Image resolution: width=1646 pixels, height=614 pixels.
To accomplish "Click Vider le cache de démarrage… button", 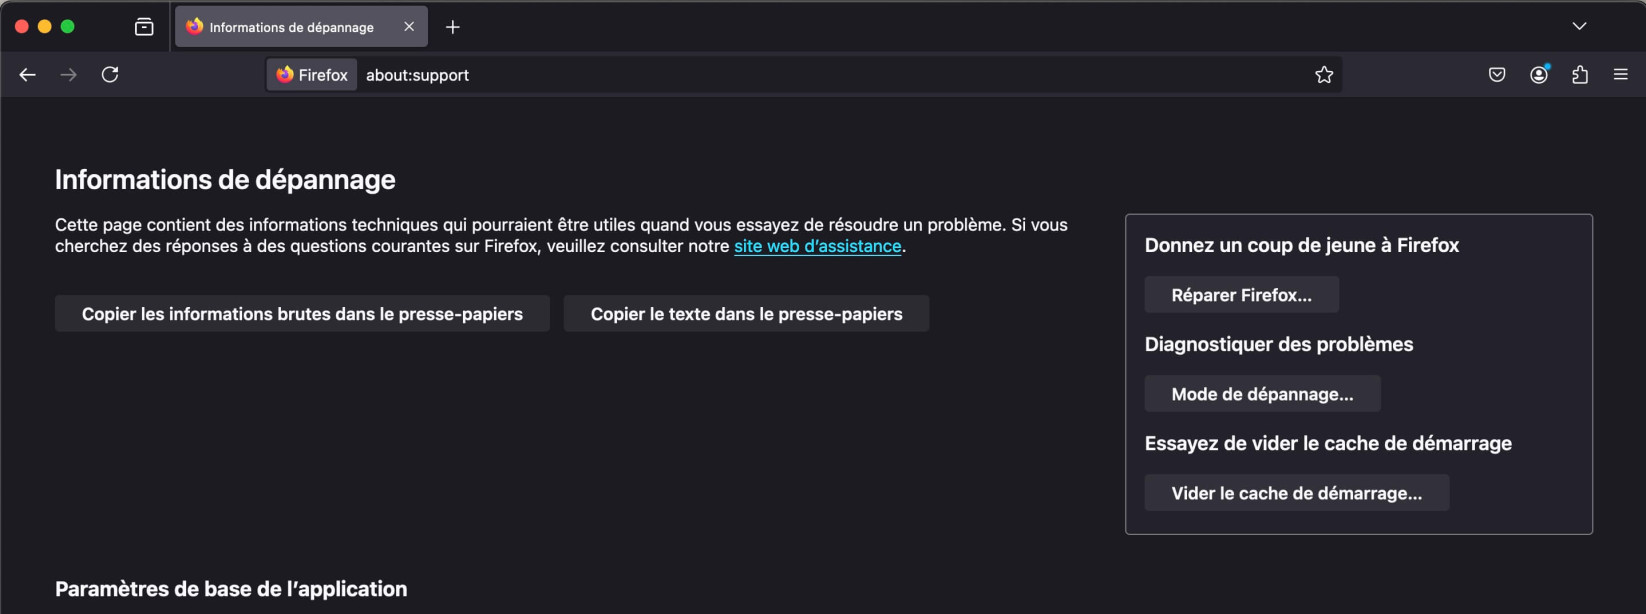I will coord(1296,493).
